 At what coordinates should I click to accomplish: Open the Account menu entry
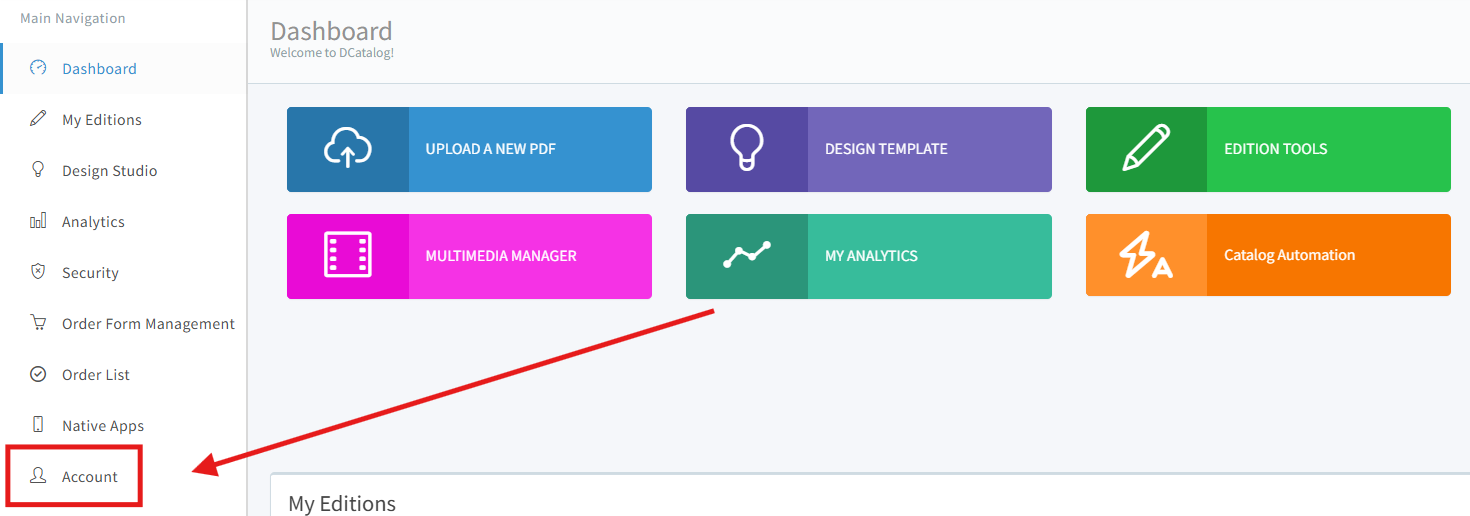coord(90,477)
